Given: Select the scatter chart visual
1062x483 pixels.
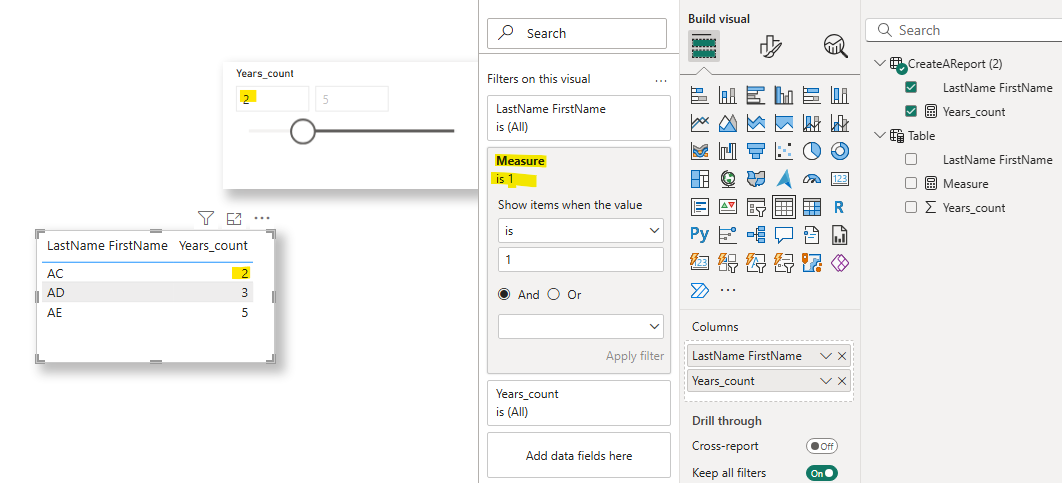Looking at the screenshot, I should pyautogui.click(x=784, y=151).
